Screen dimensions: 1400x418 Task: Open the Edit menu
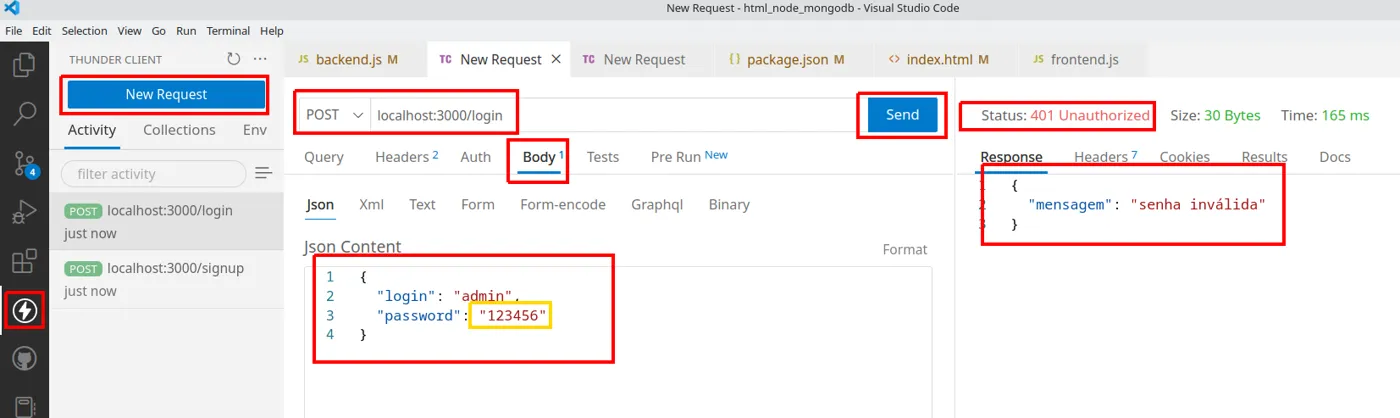coord(41,31)
